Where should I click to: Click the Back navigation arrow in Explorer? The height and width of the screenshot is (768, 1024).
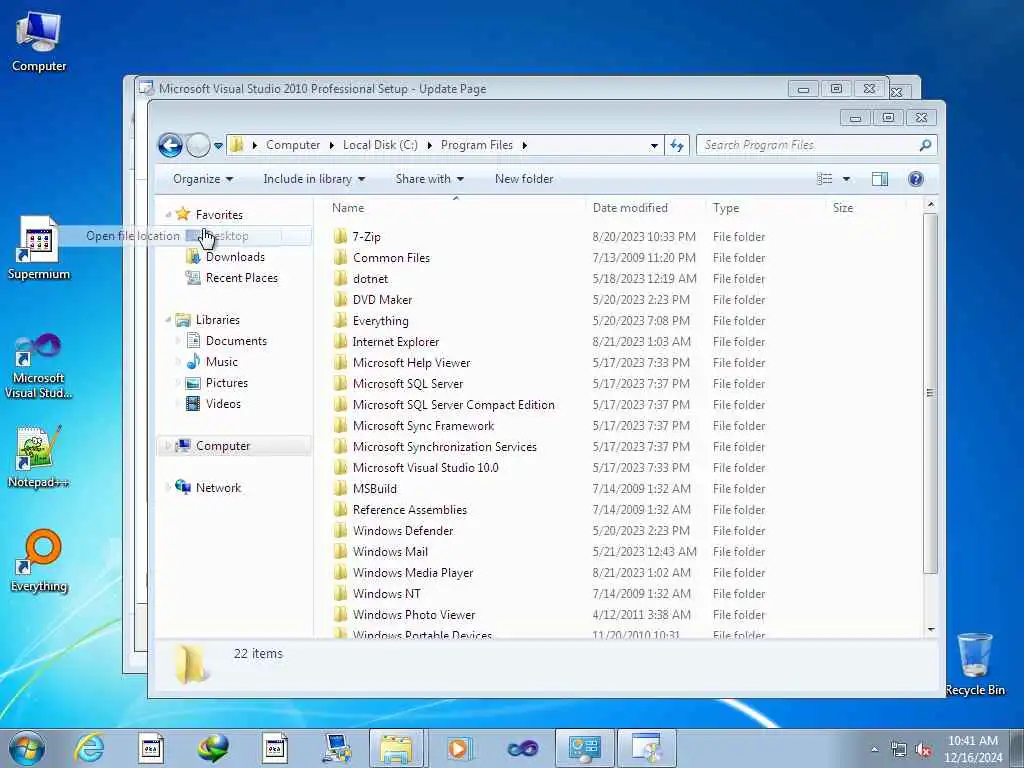click(170, 145)
